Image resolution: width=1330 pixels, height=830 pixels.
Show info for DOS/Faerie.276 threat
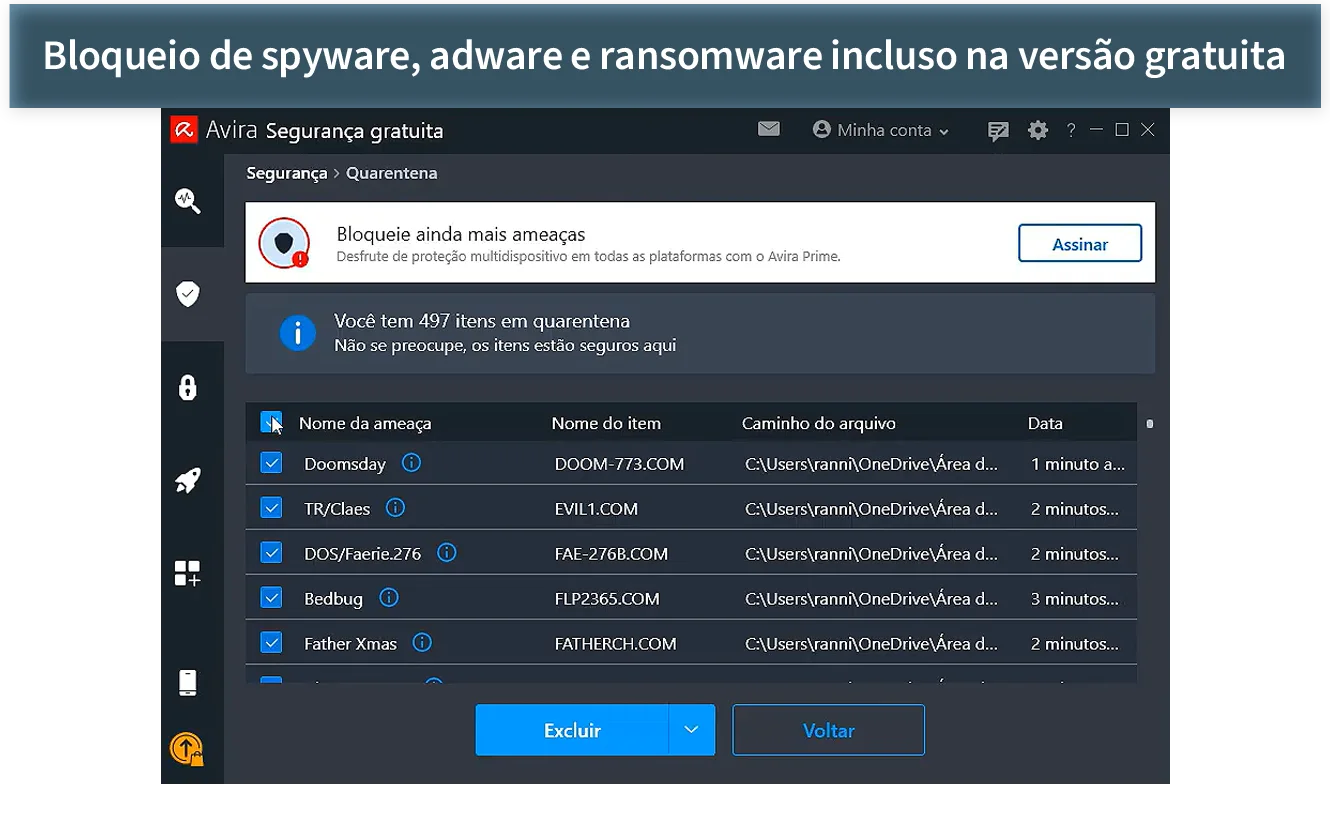[x=447, y=552]
